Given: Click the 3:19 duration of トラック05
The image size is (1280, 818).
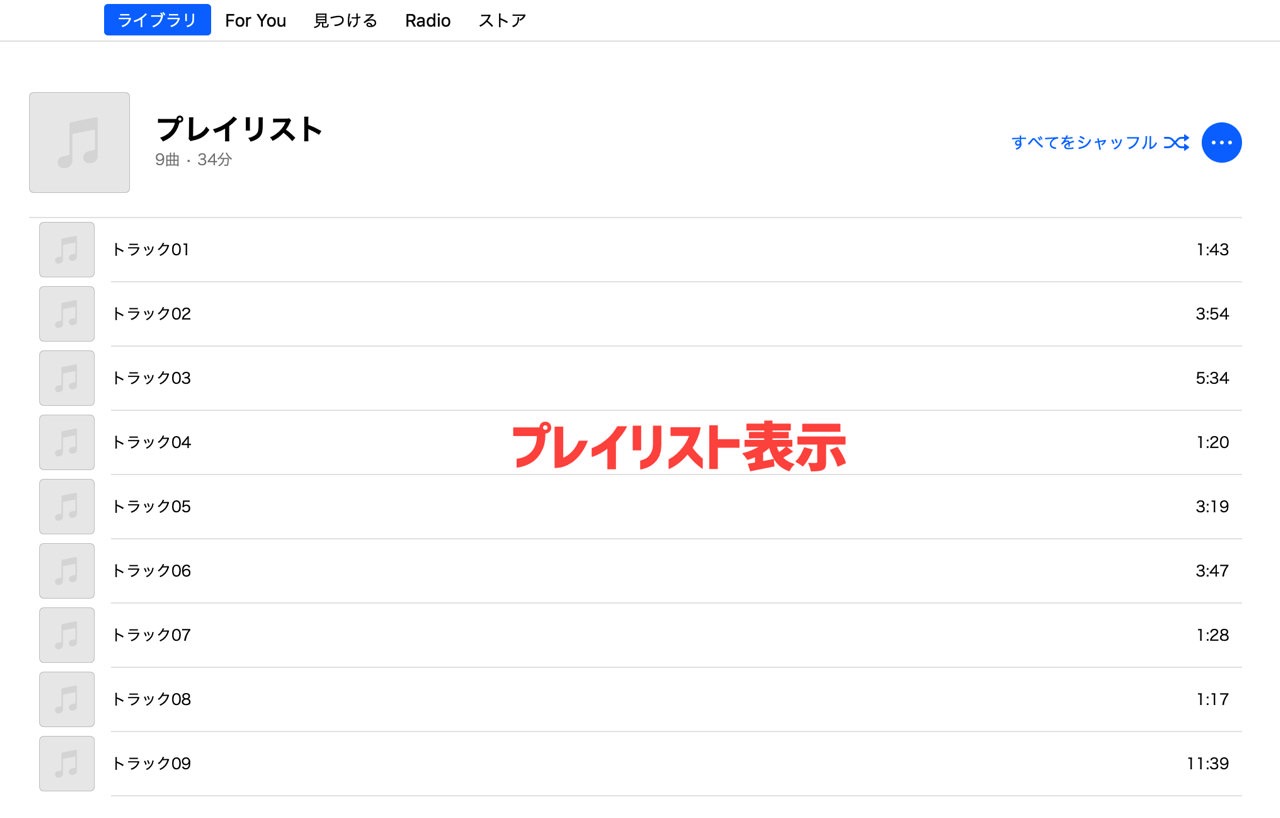Looking at the screenshot, I should tap(1212, 507).
